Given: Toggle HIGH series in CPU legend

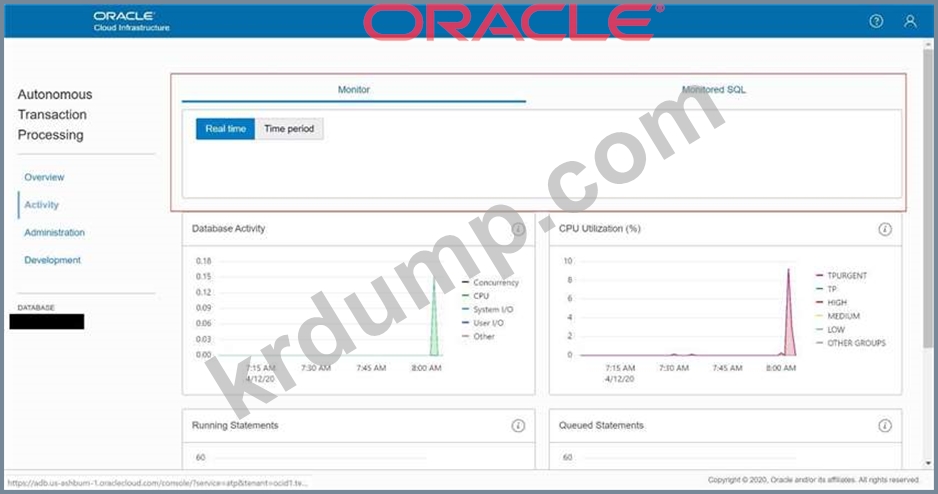Looking at the screenshot, I should pos(832,303).
